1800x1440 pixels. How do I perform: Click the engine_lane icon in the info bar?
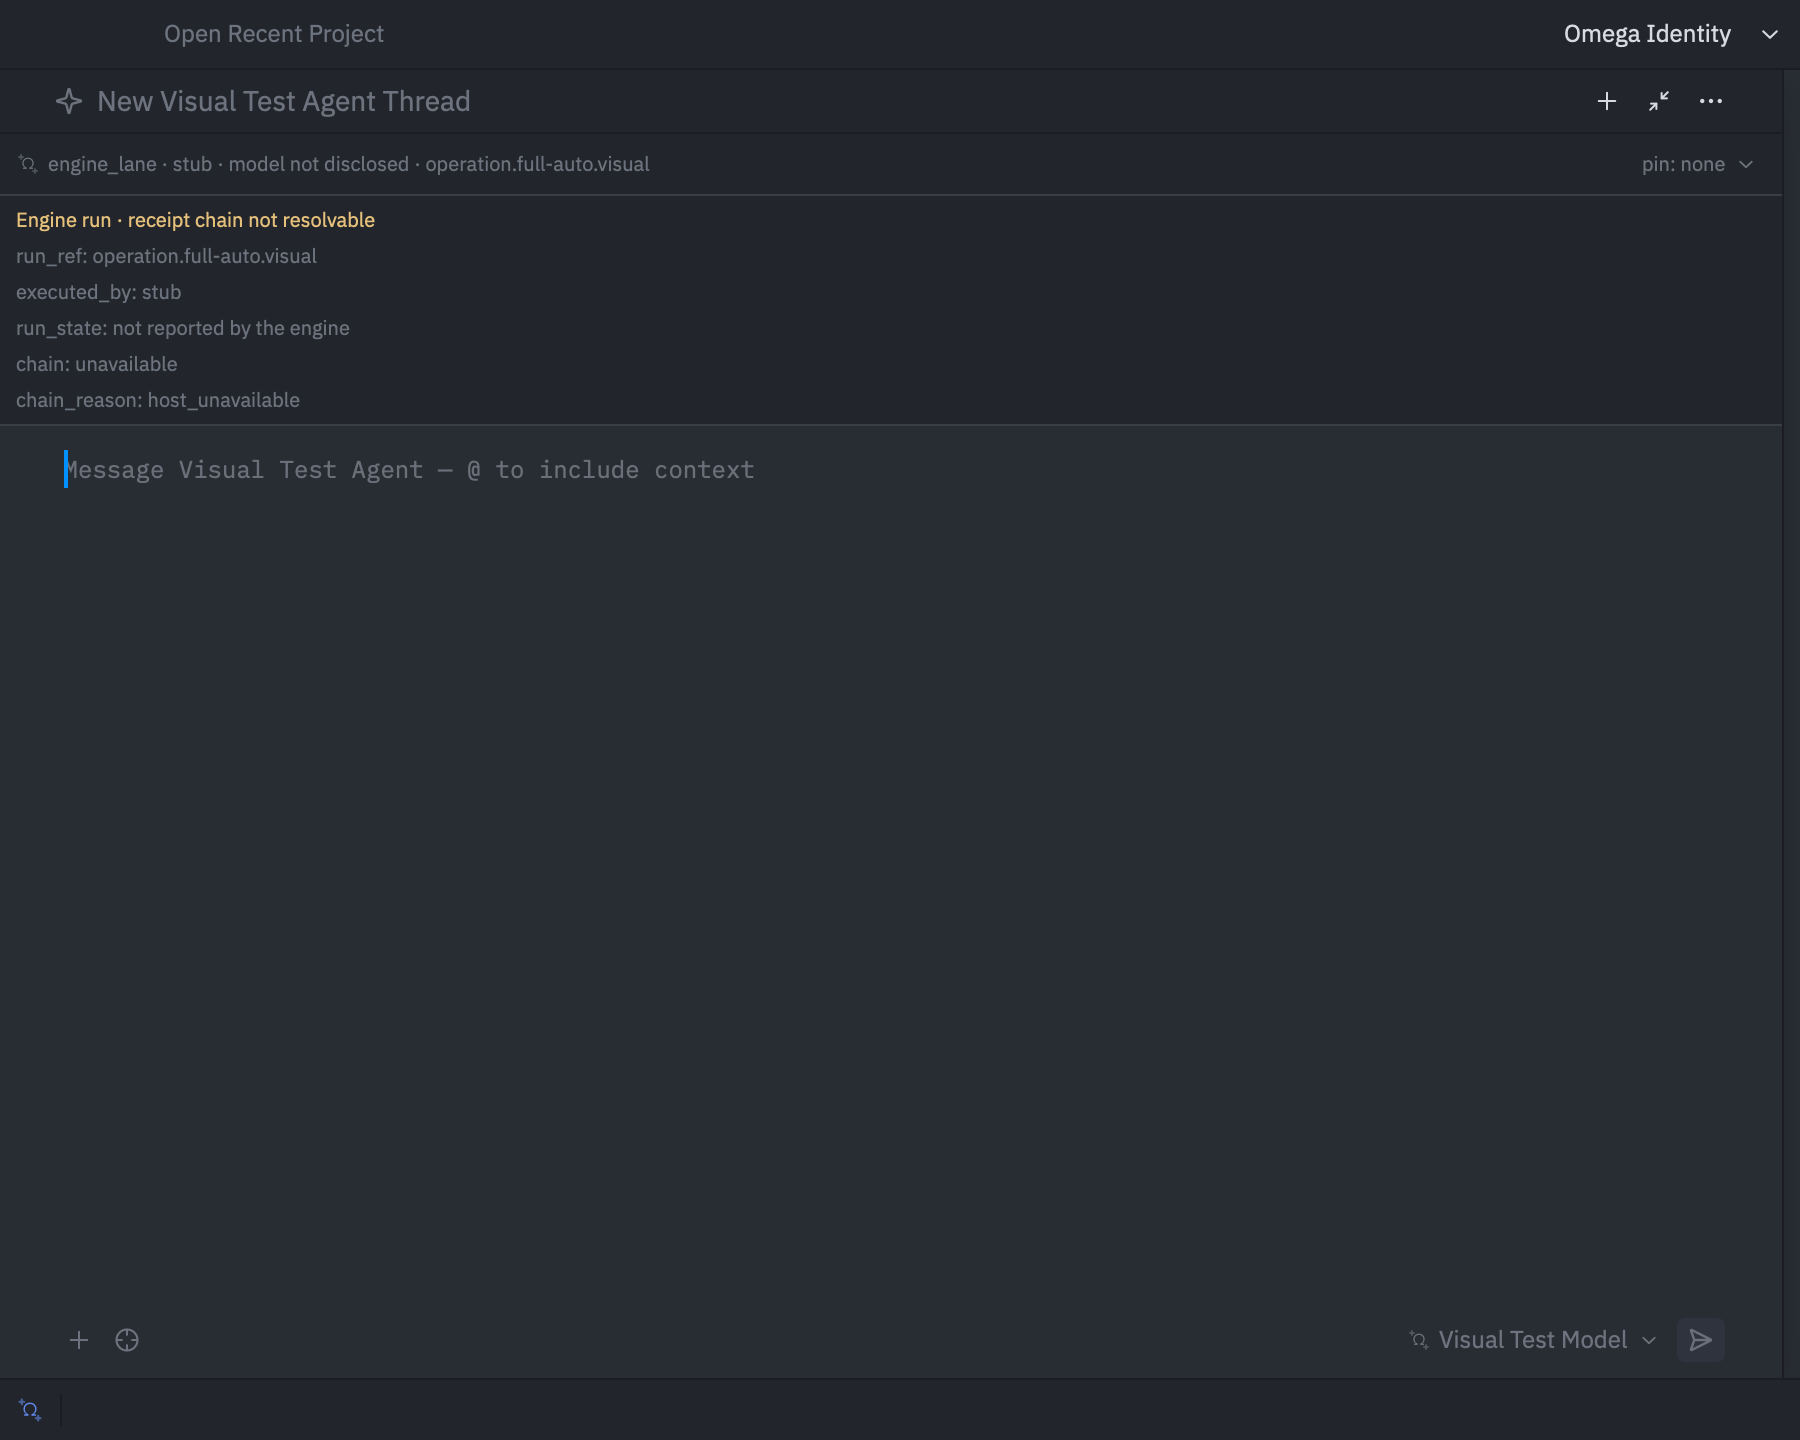coord(28,164)
